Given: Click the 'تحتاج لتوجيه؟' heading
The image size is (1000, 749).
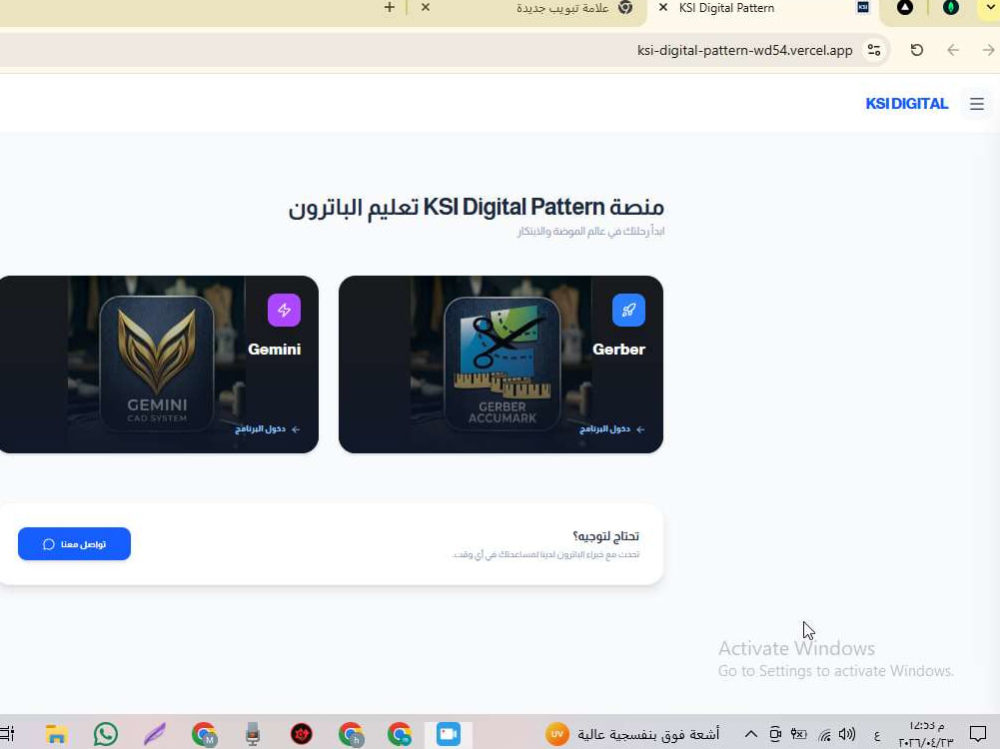Looking at the screenshot, I should pyautogui.click(x=606, y=536).
